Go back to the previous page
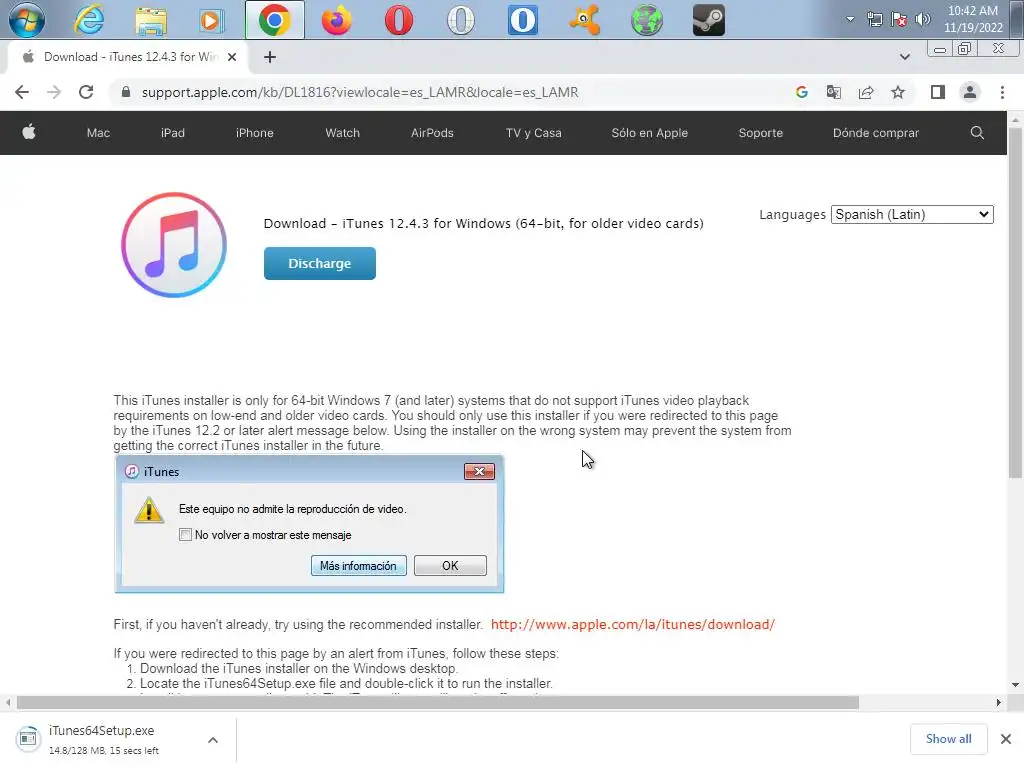The width and height of the screenshot is (1024, 768). click(22, 92)
